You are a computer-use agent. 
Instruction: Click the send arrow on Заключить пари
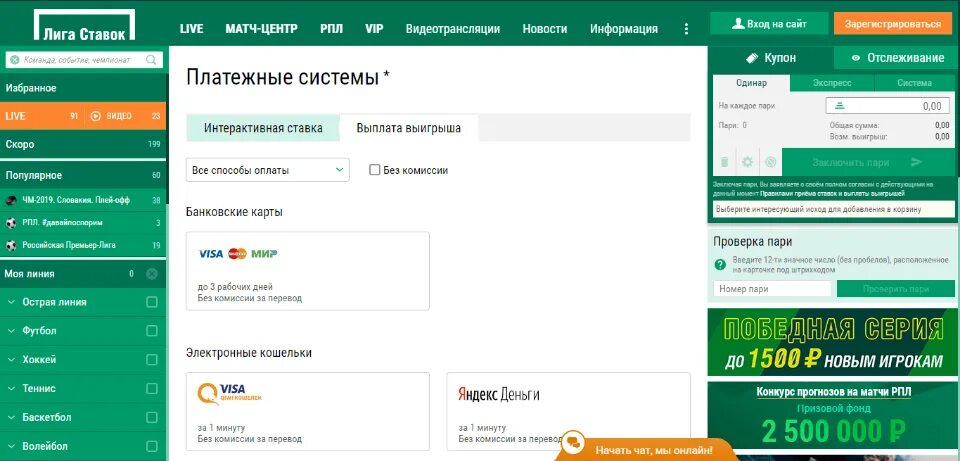[x=917, y=162]
